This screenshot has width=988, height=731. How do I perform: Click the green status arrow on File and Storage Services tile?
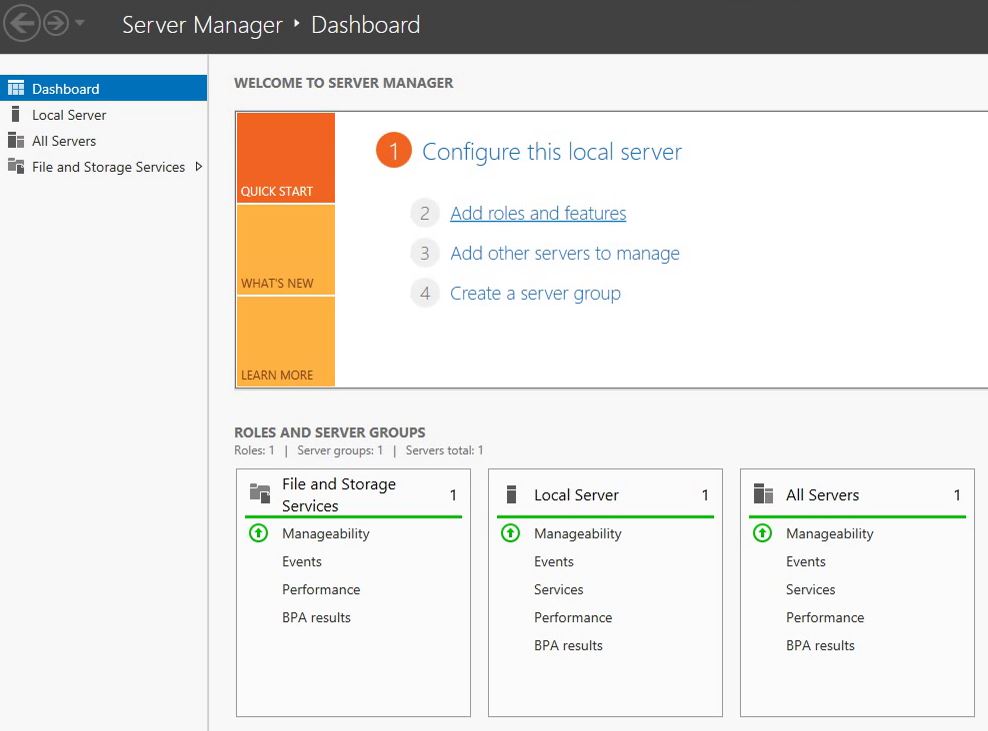coord(258,533)
